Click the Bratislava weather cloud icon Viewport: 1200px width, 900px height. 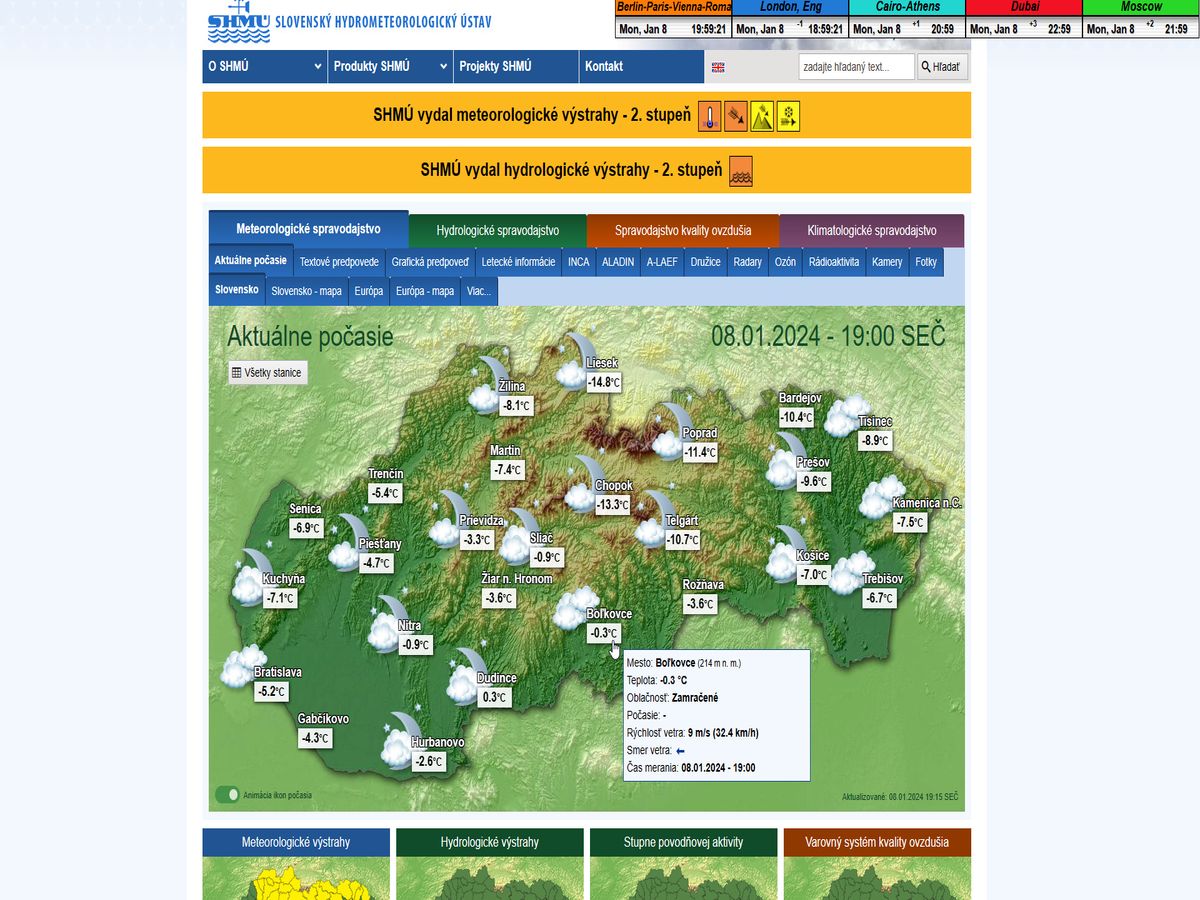click(x=237, y=667)
